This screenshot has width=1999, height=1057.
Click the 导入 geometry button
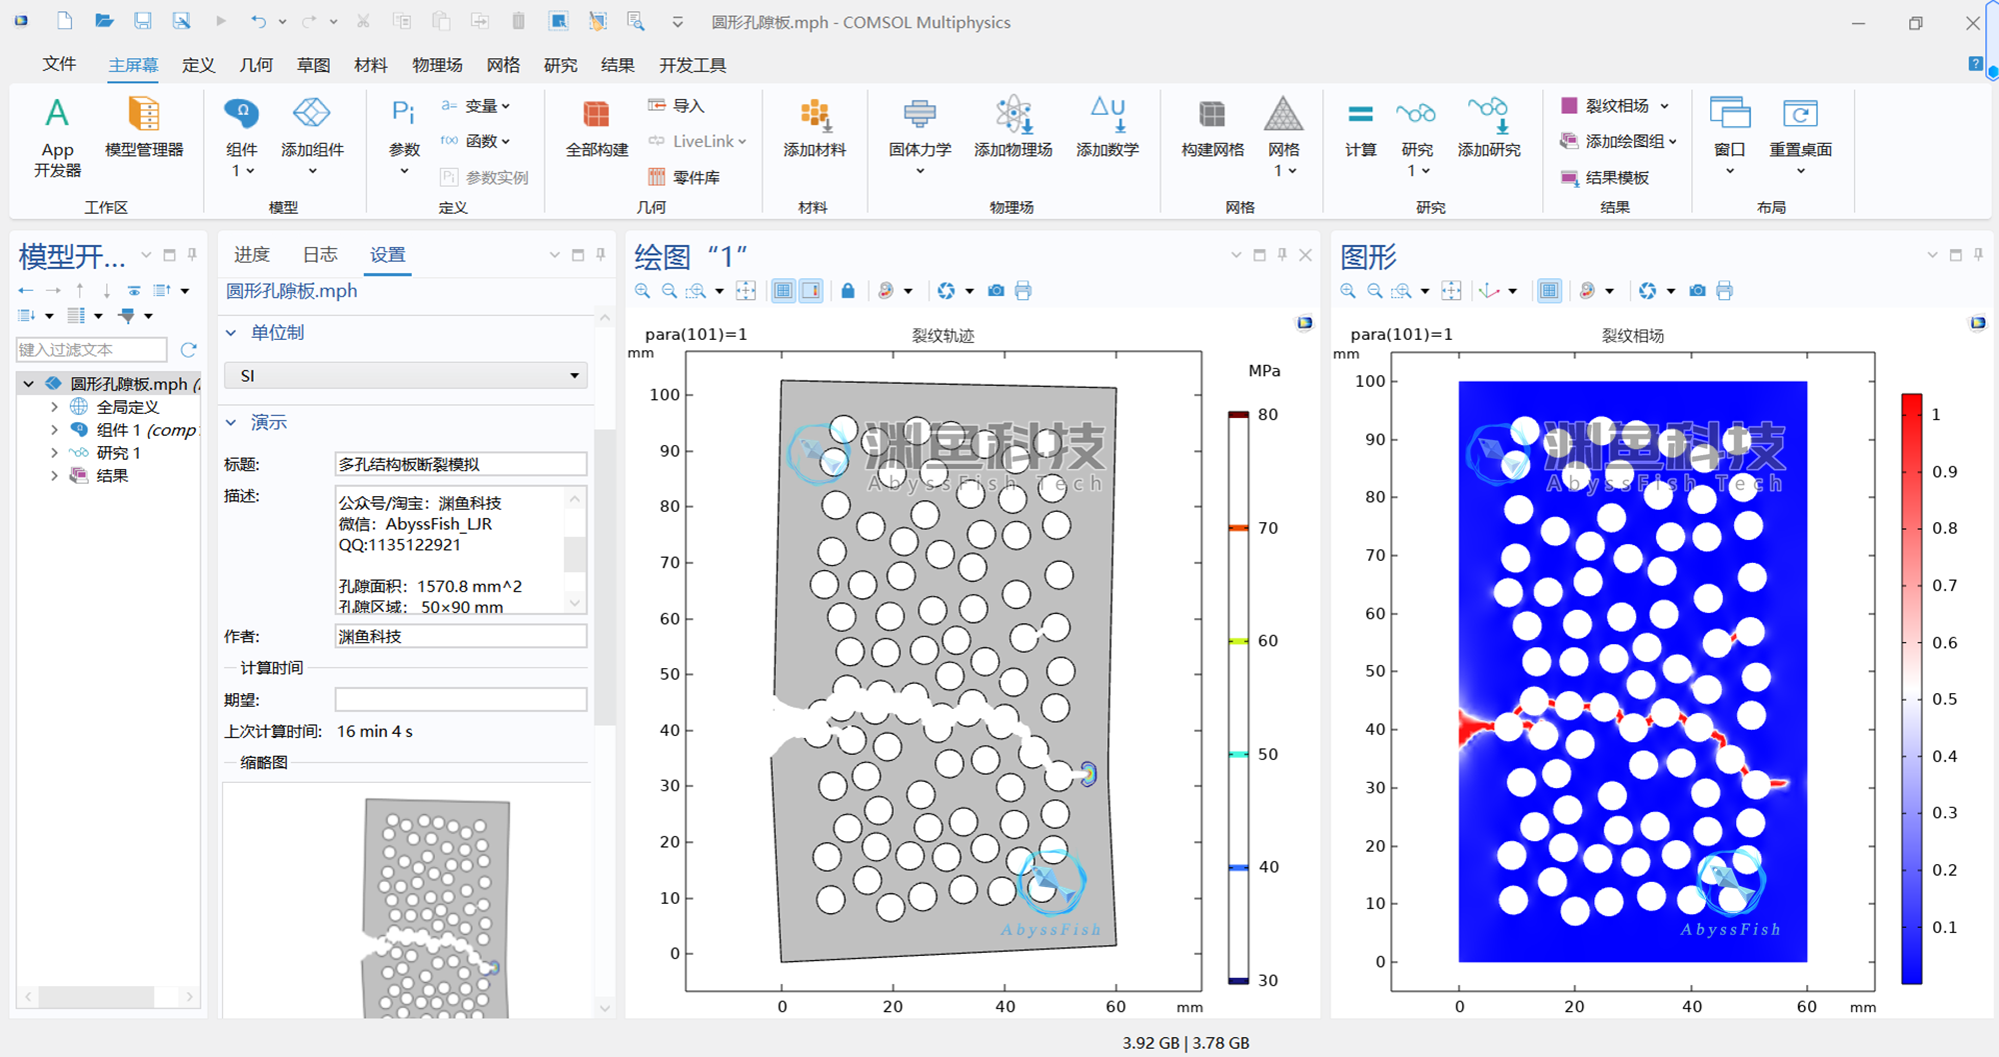pos(677,105)
